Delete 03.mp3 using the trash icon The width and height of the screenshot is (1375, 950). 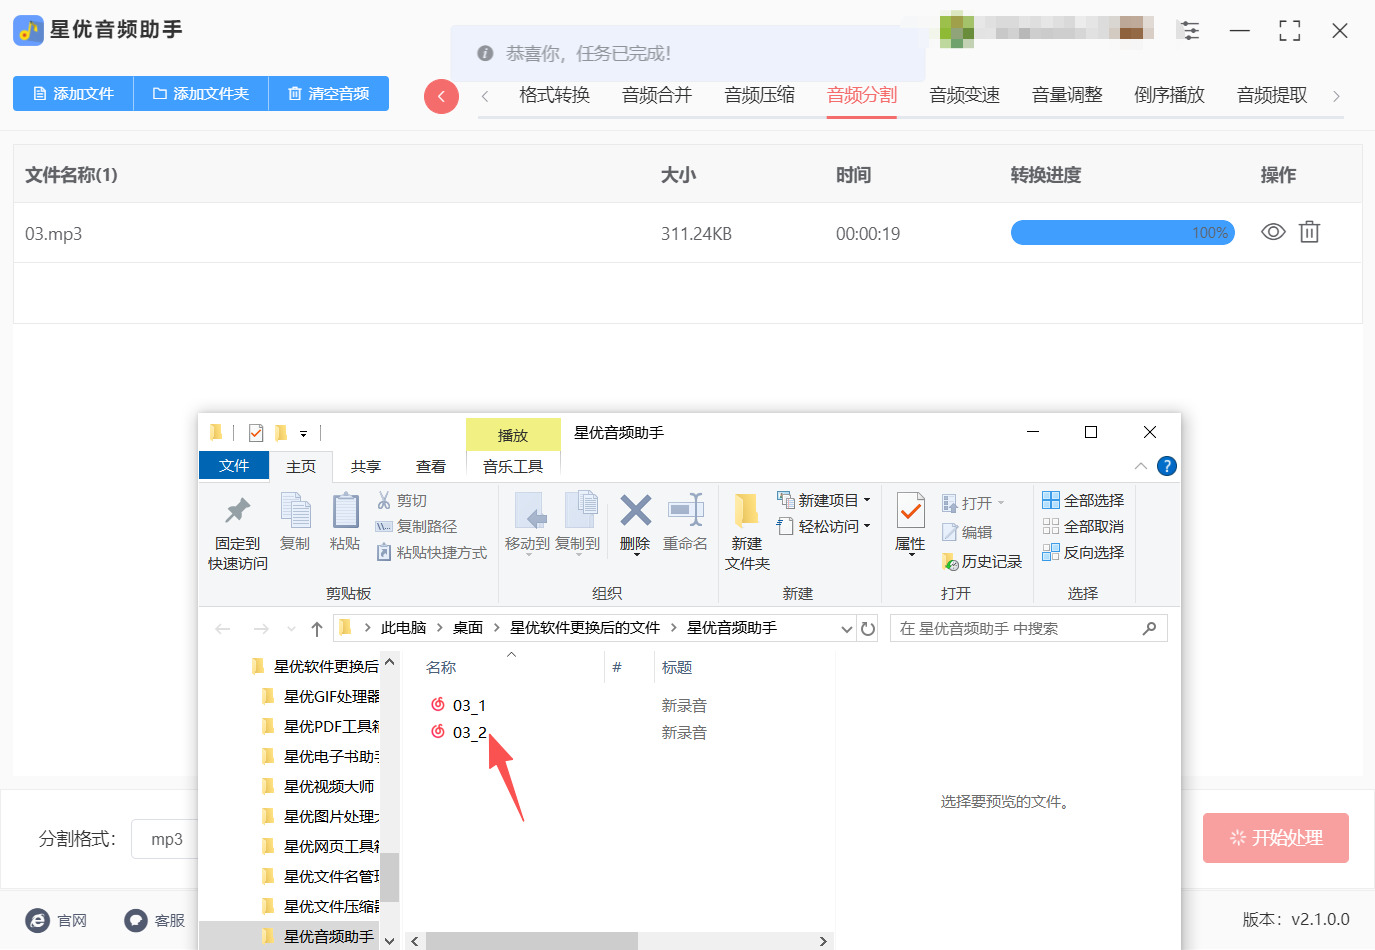click(x=1310, y=231)
